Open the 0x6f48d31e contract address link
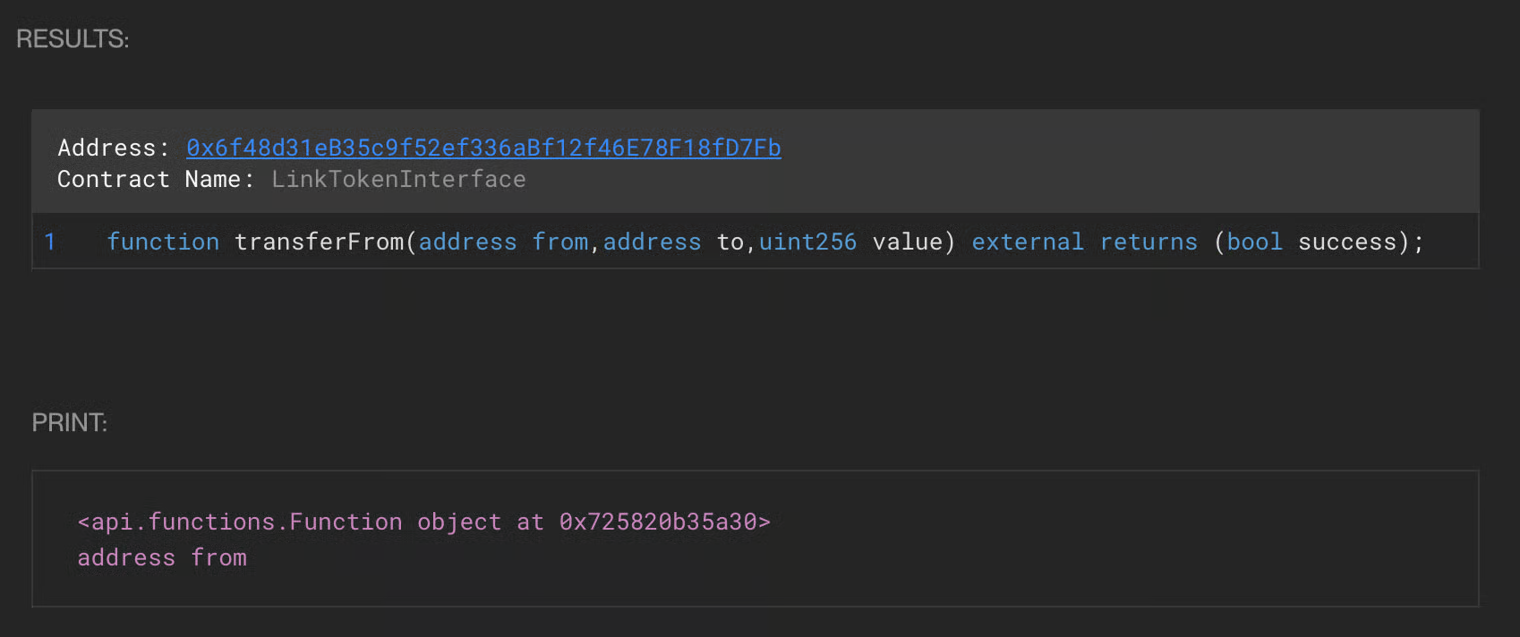The image size is (1520, 637). (483, 148)
